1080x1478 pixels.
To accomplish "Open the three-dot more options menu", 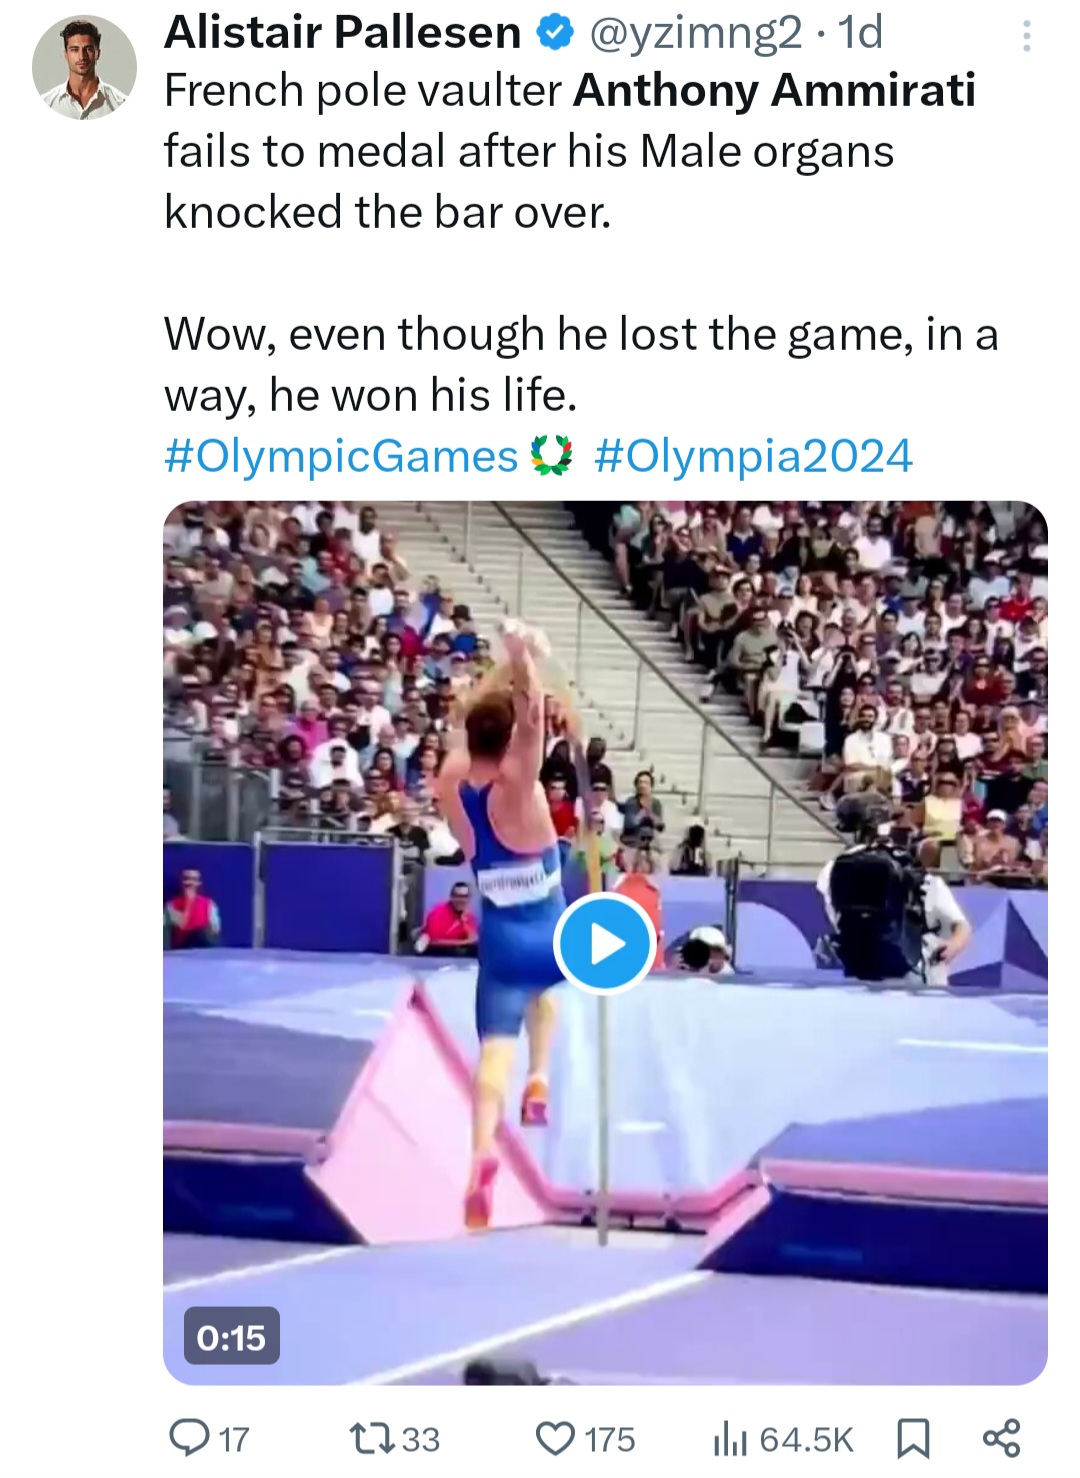I will (x=1026, y=38).
